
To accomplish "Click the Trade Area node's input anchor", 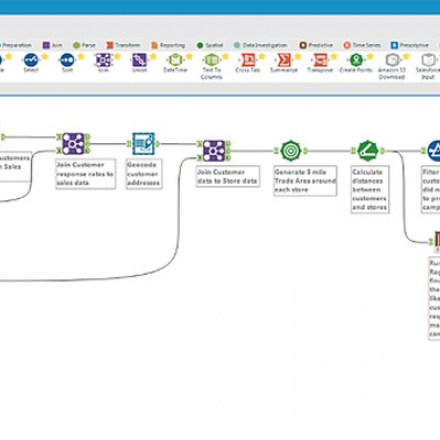I will coord(276,151).
